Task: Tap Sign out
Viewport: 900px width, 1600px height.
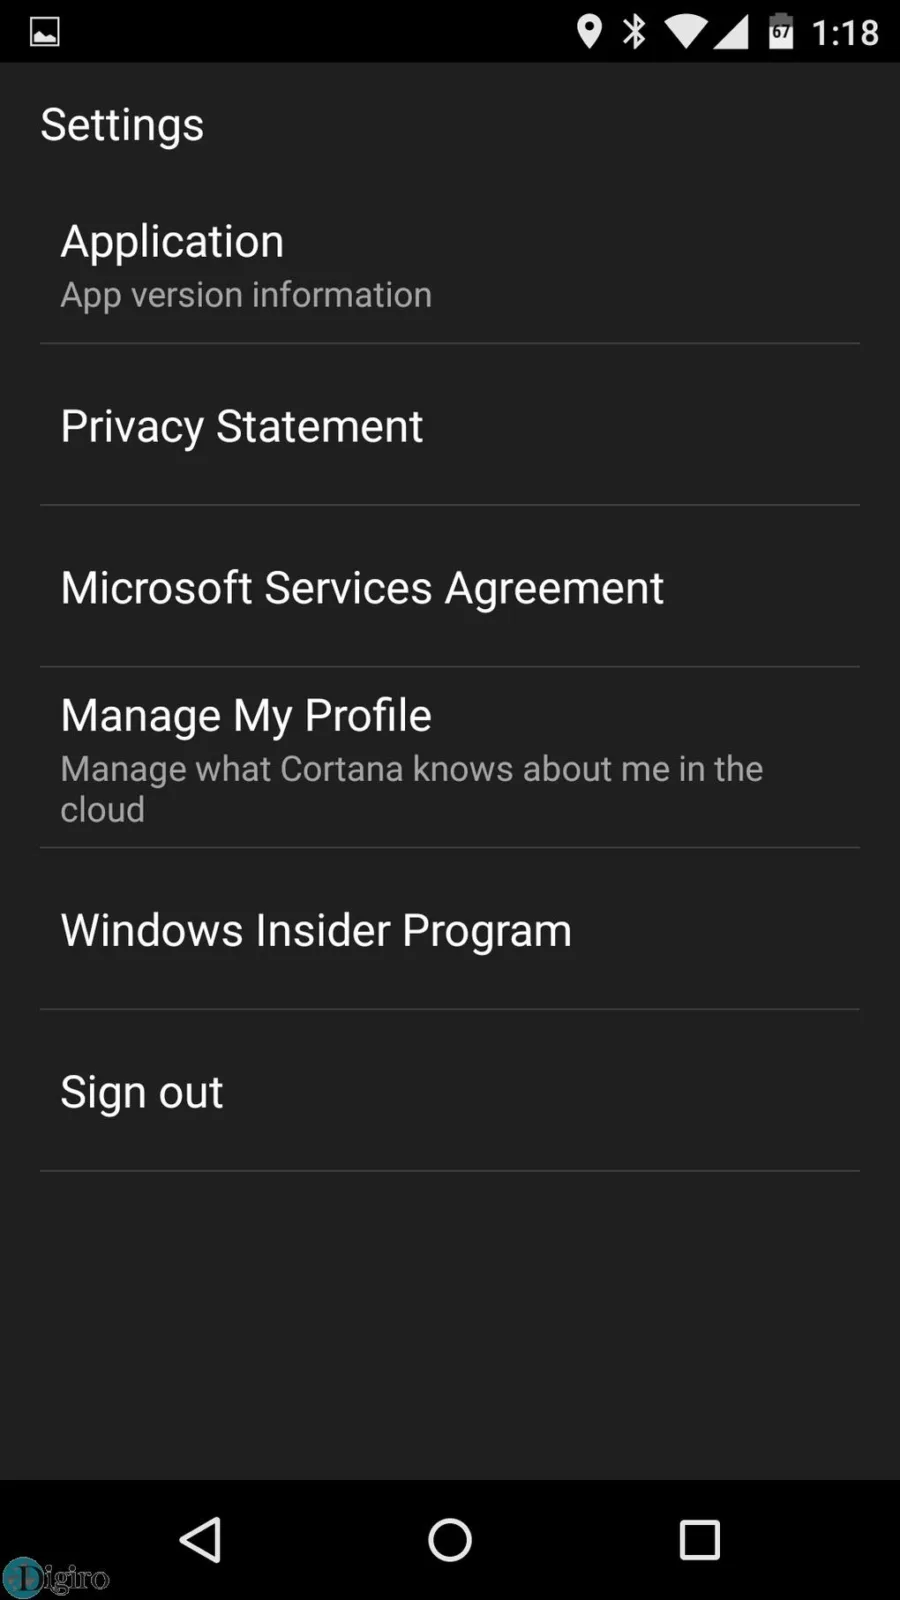Action: 450,1091
